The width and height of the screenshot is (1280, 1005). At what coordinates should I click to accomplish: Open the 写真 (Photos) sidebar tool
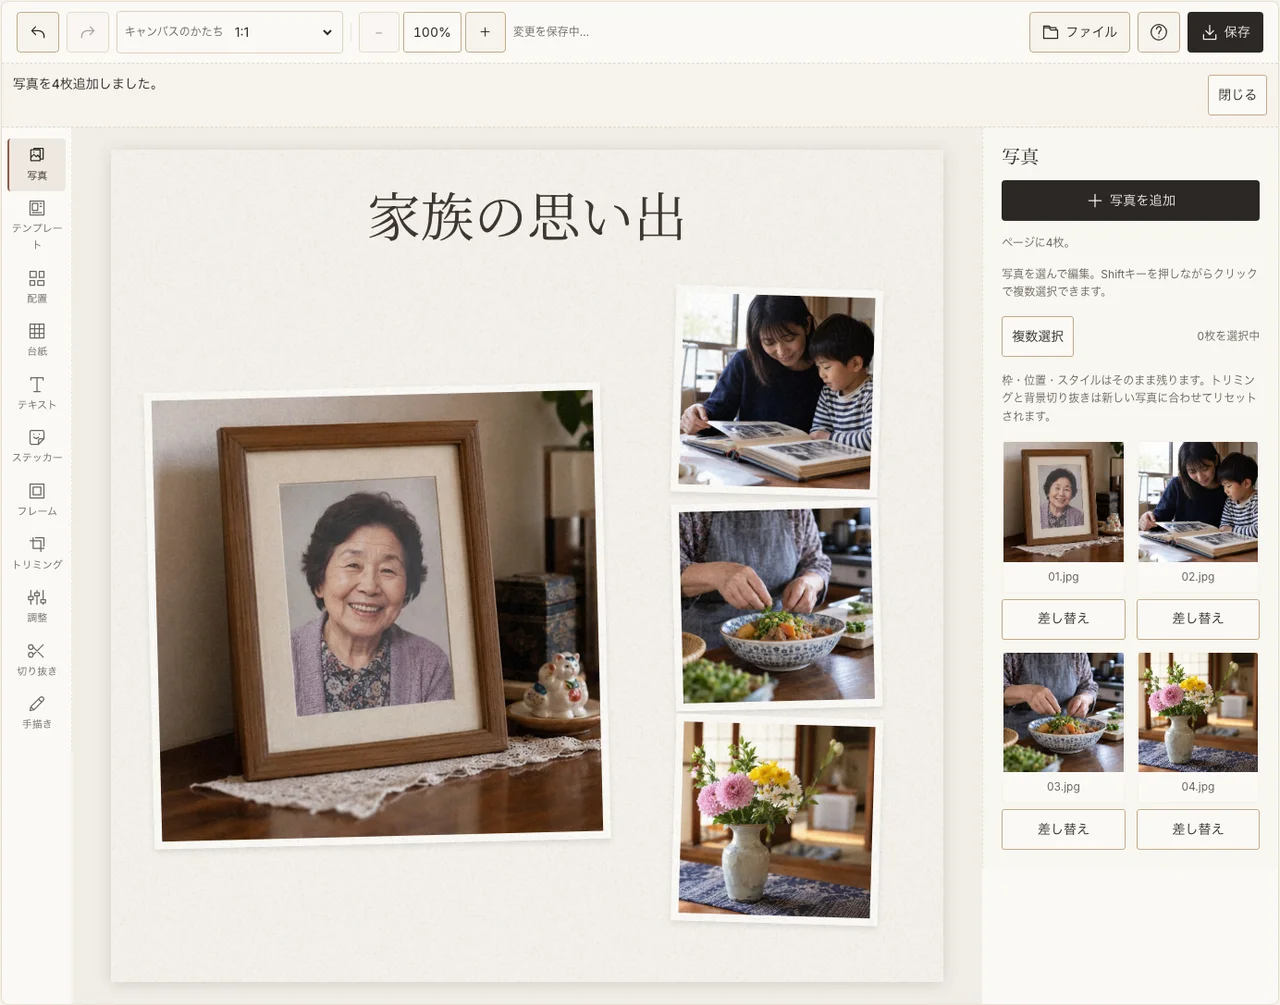tap(37, 164)
